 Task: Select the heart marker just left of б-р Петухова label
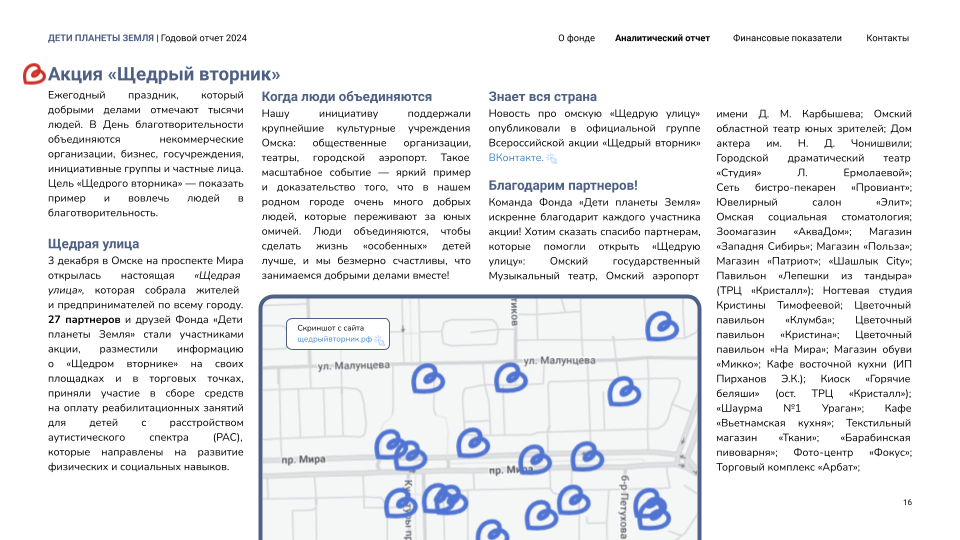click(573, 500)
